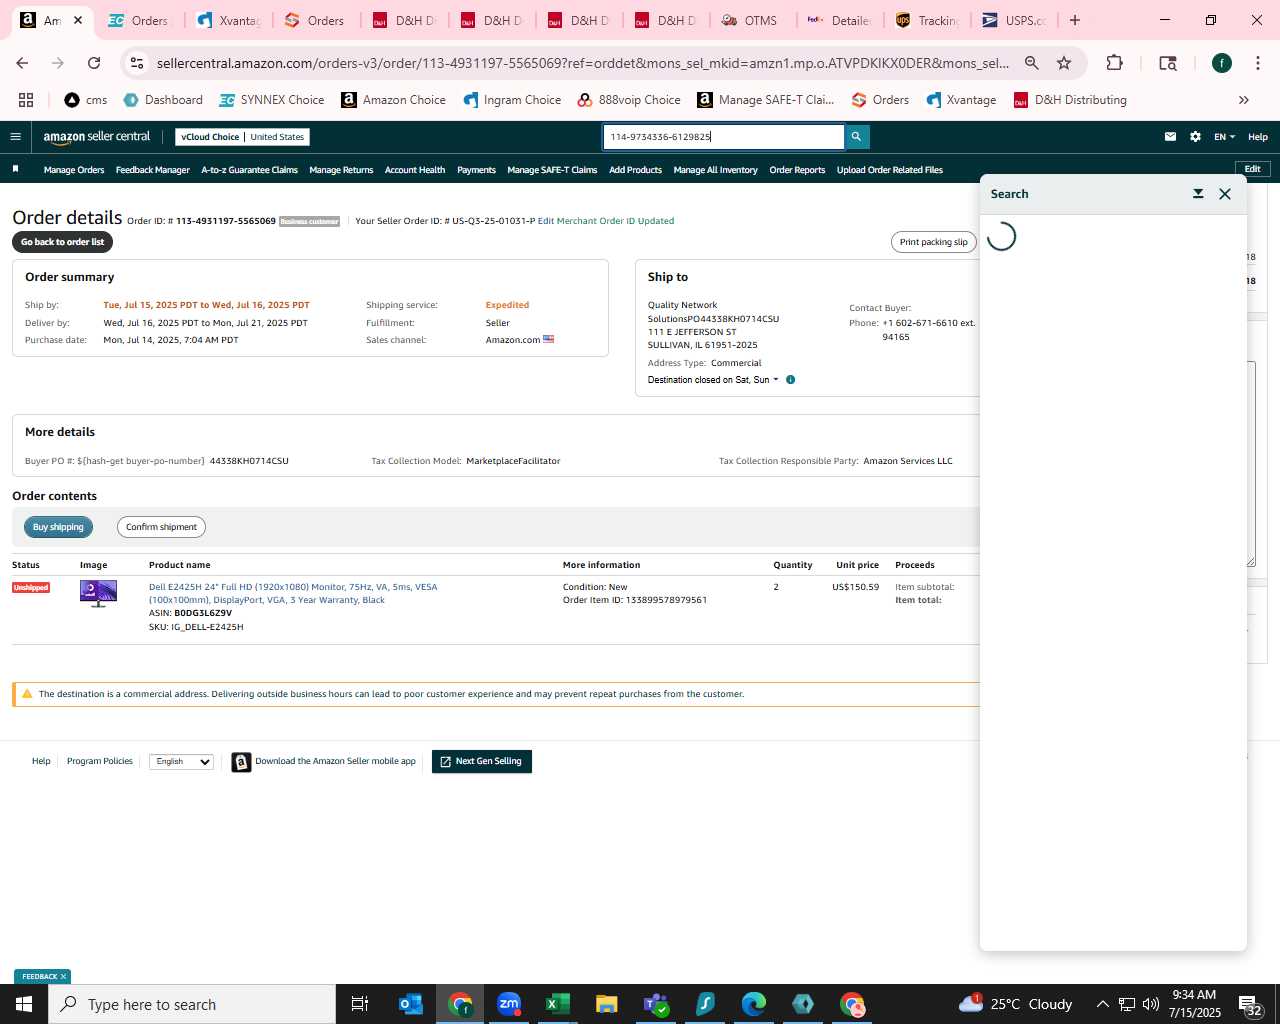Click the Next Gen Selling button
This screenshot has height=1024, width=1280.
click(x=482, y=762)
